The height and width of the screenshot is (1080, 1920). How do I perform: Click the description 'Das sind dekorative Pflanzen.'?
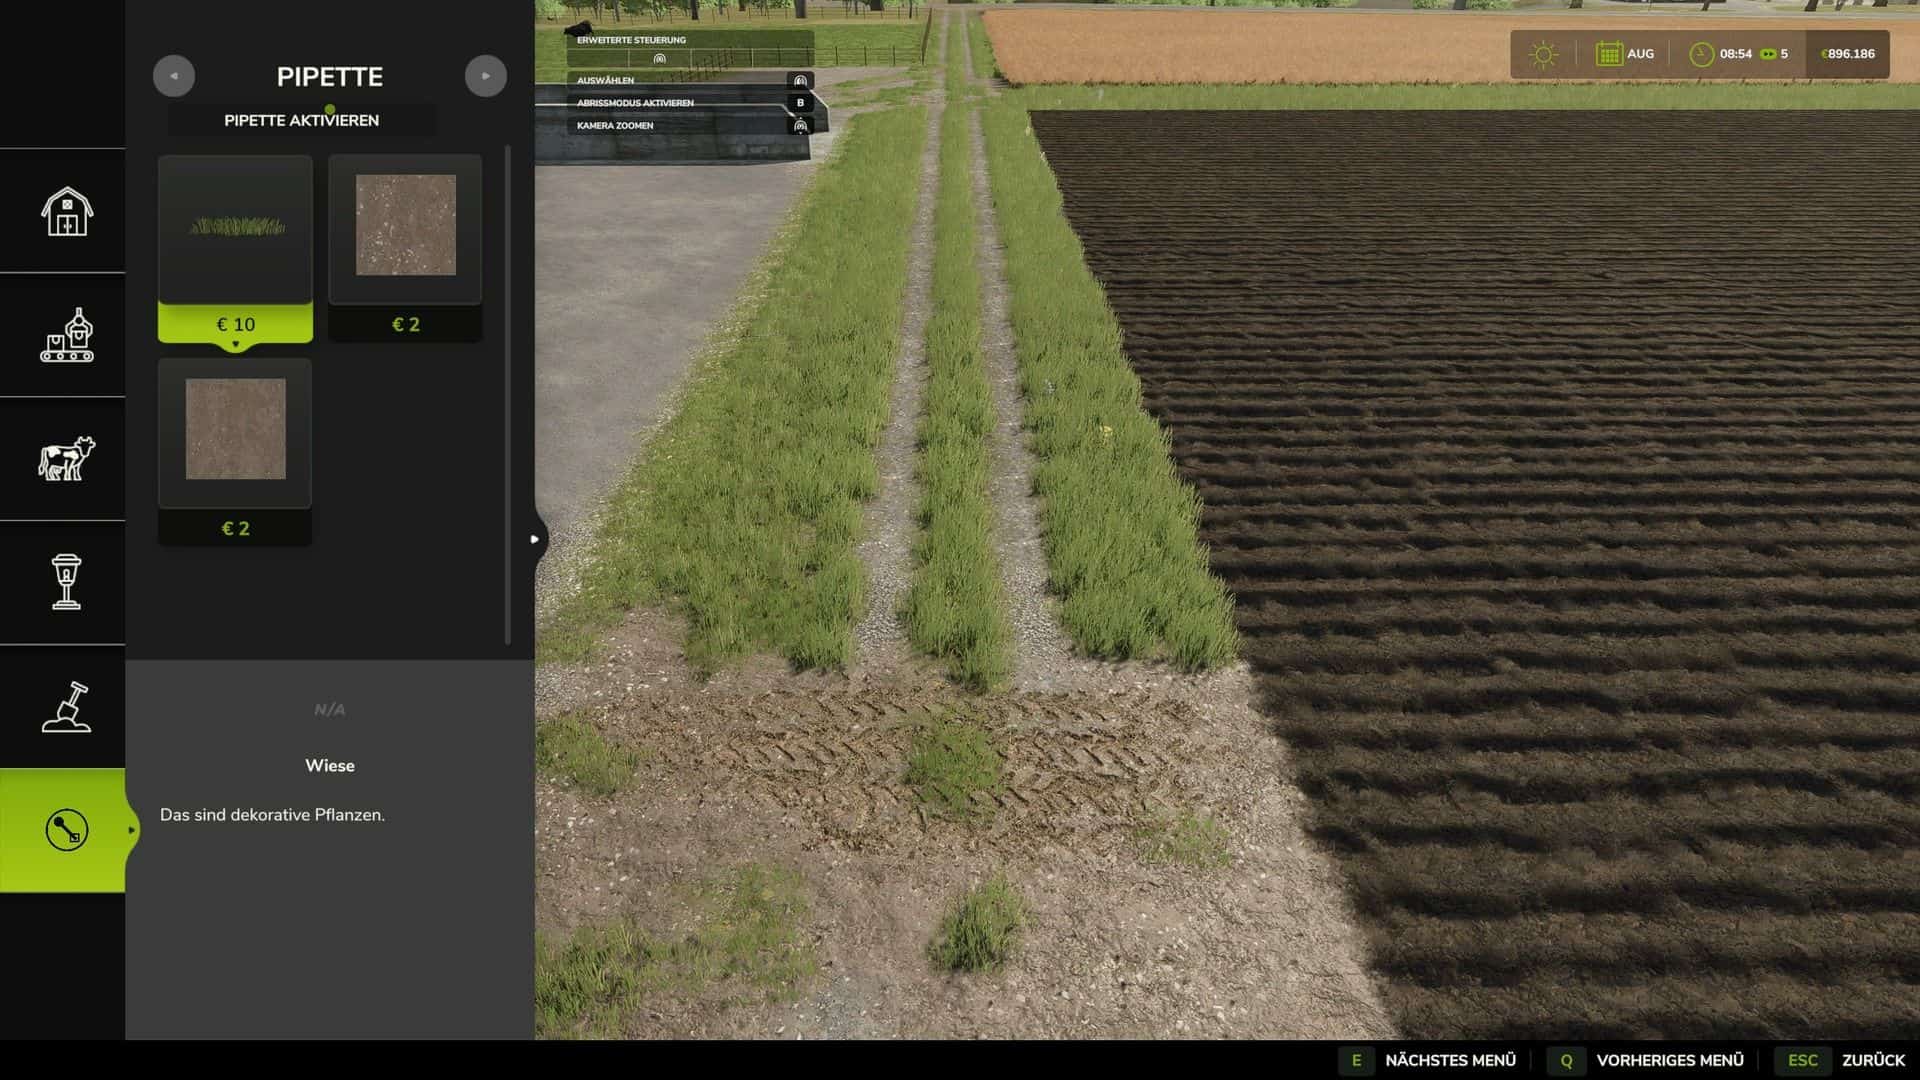[272, 815]
